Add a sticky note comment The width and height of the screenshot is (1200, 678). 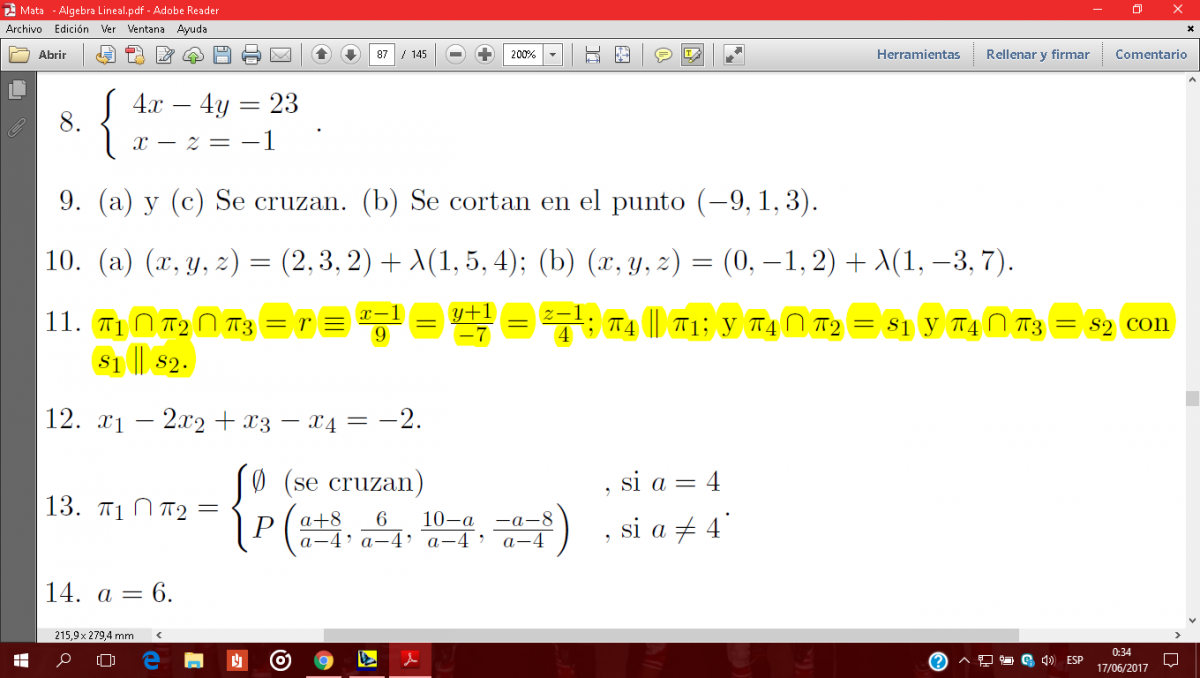pos(662,55)
